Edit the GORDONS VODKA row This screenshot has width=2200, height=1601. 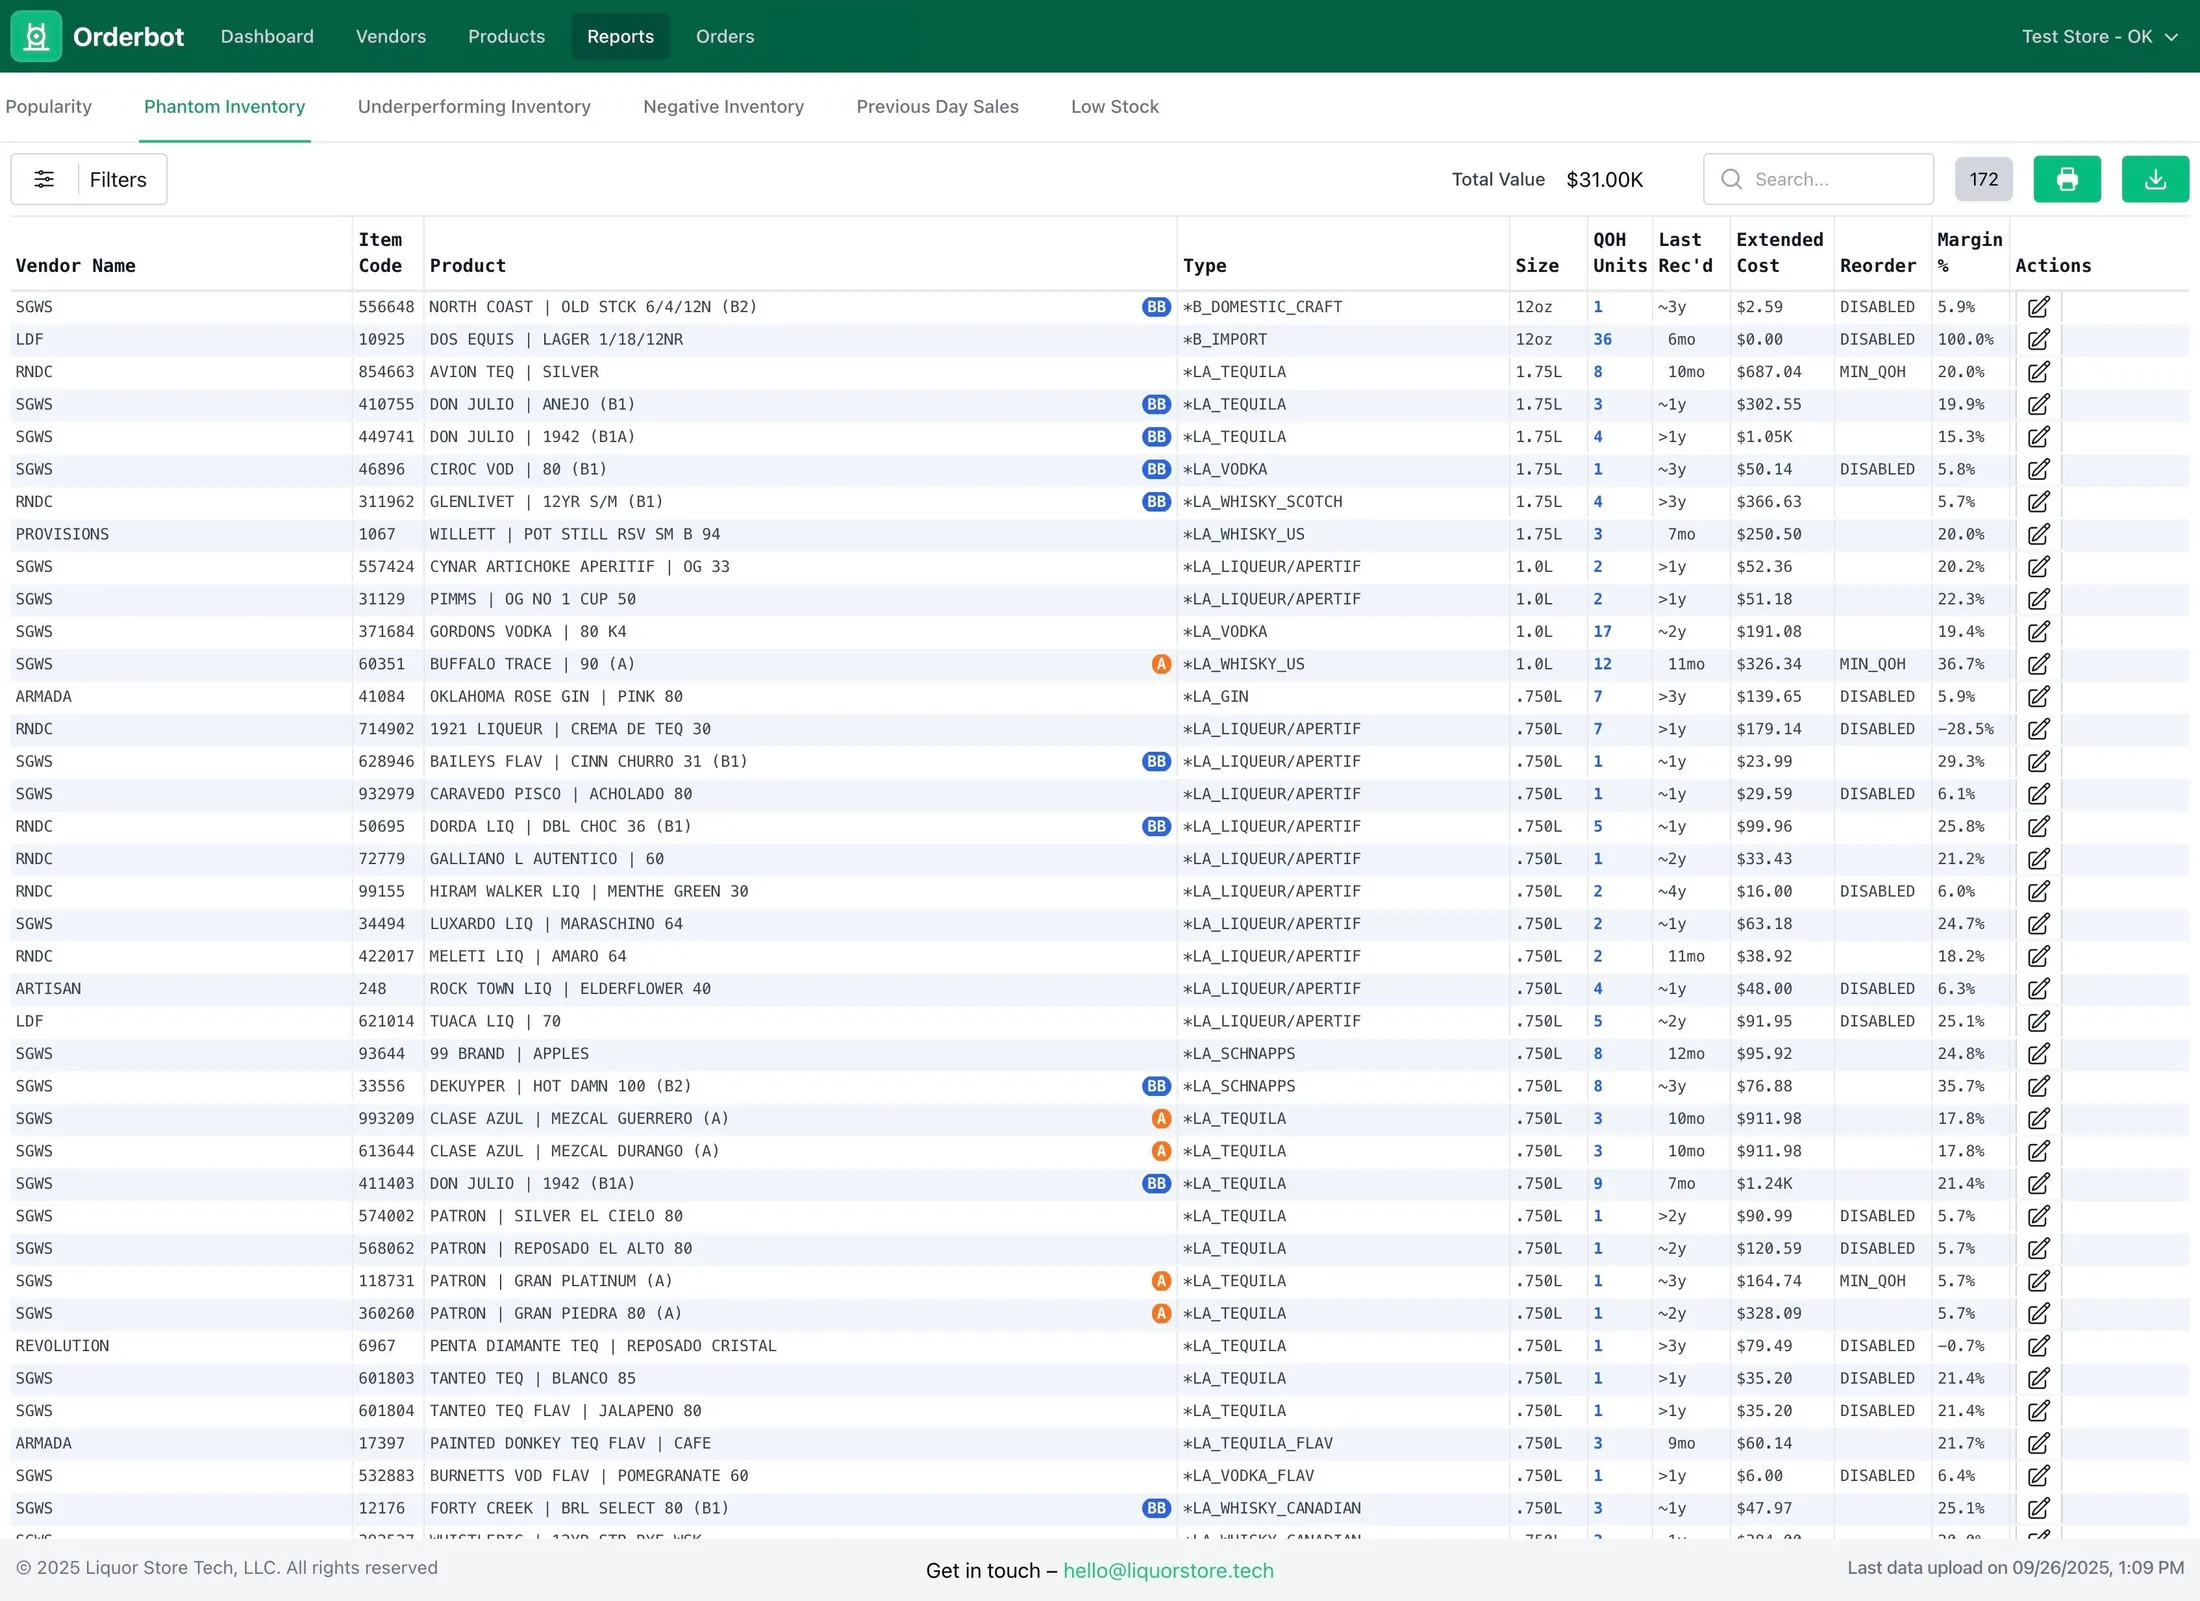pos(2039,632)
